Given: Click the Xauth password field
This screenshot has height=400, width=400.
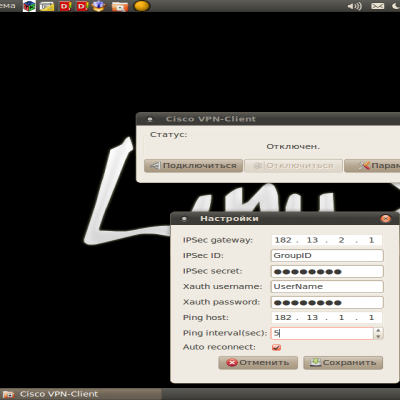Looking at the screenshot, I should (x=327, y=302).
